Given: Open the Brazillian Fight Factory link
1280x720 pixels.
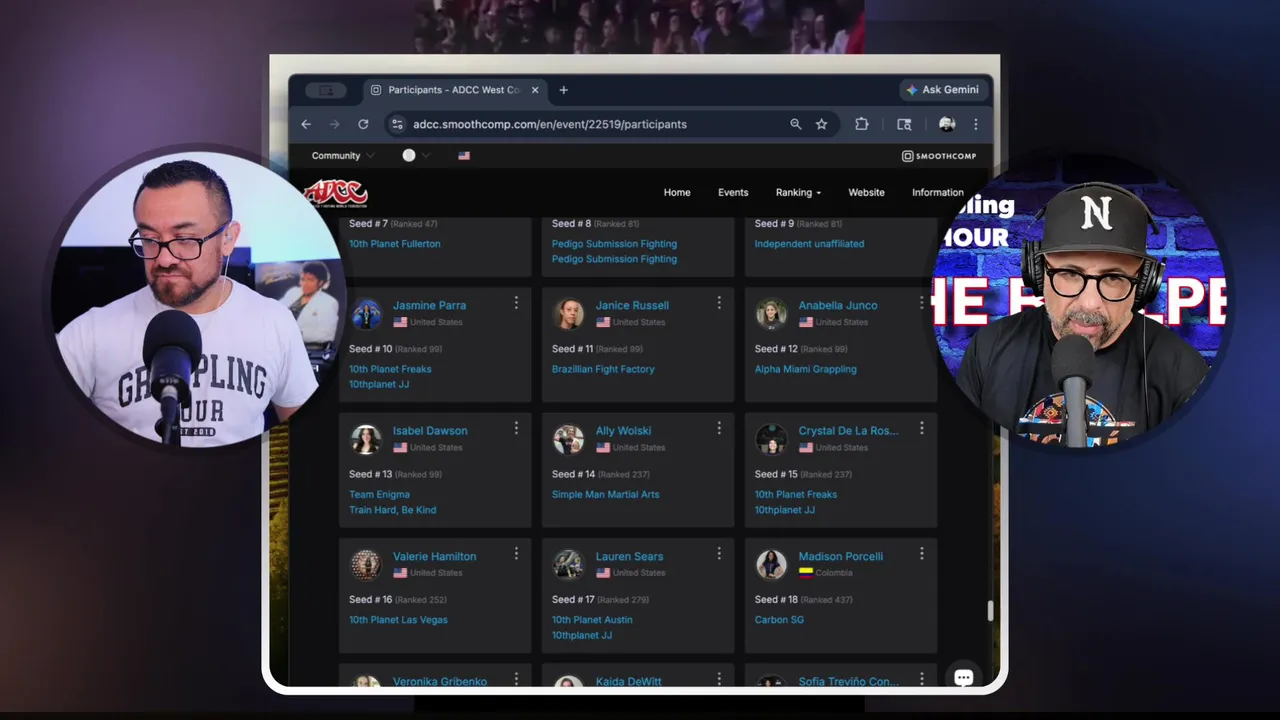Looking at the screenshot, I should pyautogui.click(x=603, y=369).
